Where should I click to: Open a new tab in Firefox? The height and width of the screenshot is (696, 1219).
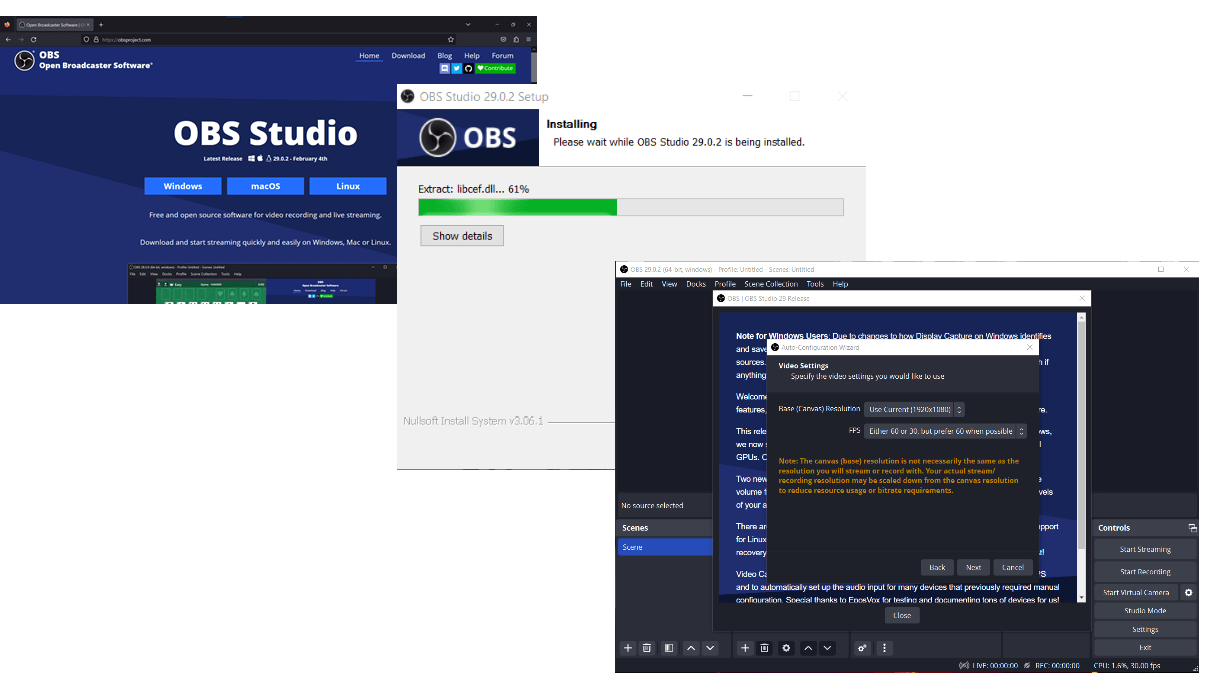click(x=101, y=24)
